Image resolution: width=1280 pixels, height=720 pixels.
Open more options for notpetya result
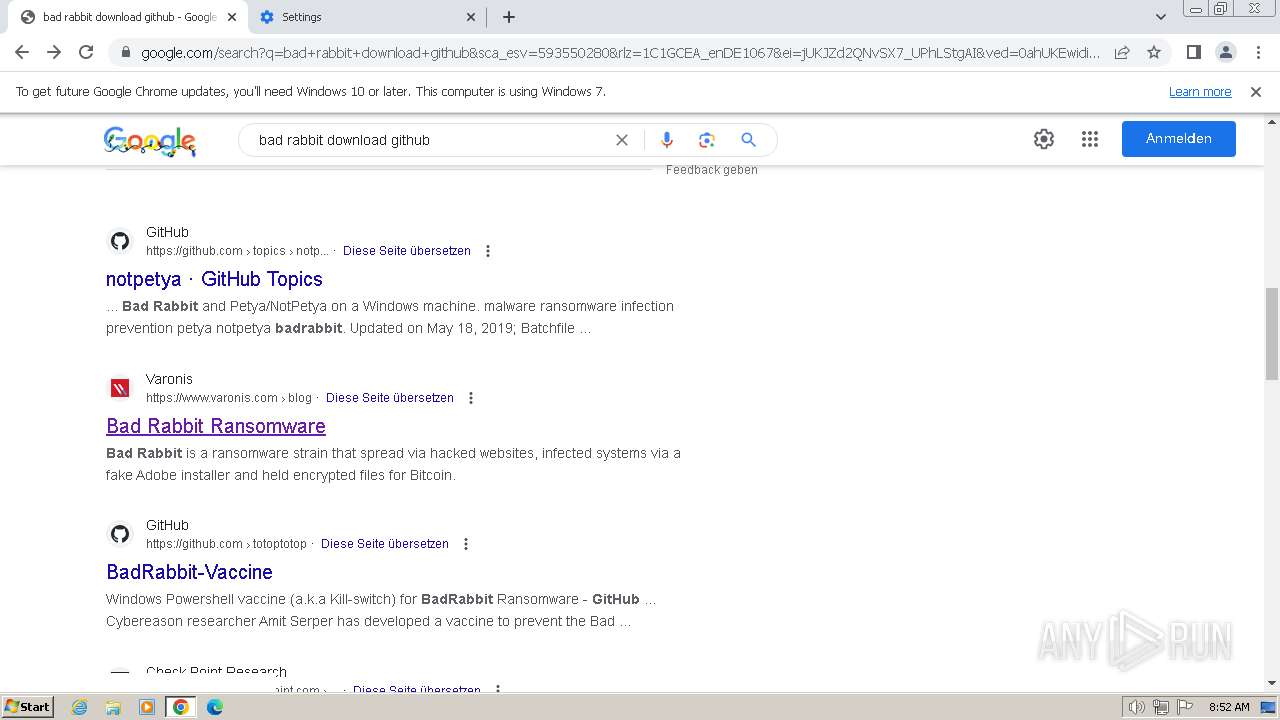tap(488, 251)
